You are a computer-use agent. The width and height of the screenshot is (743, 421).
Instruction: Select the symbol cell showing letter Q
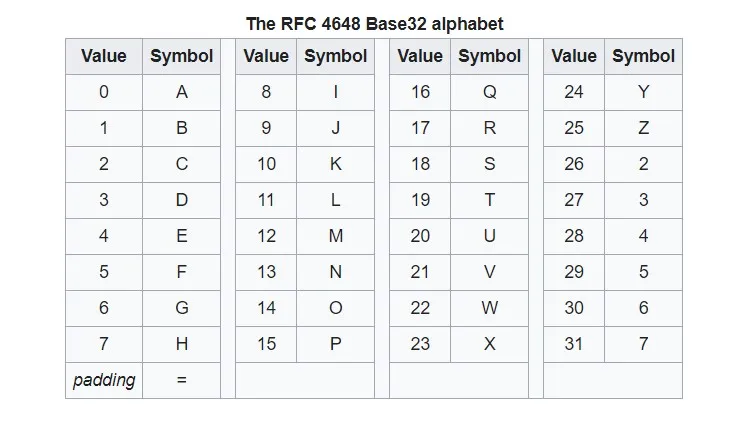489,92
